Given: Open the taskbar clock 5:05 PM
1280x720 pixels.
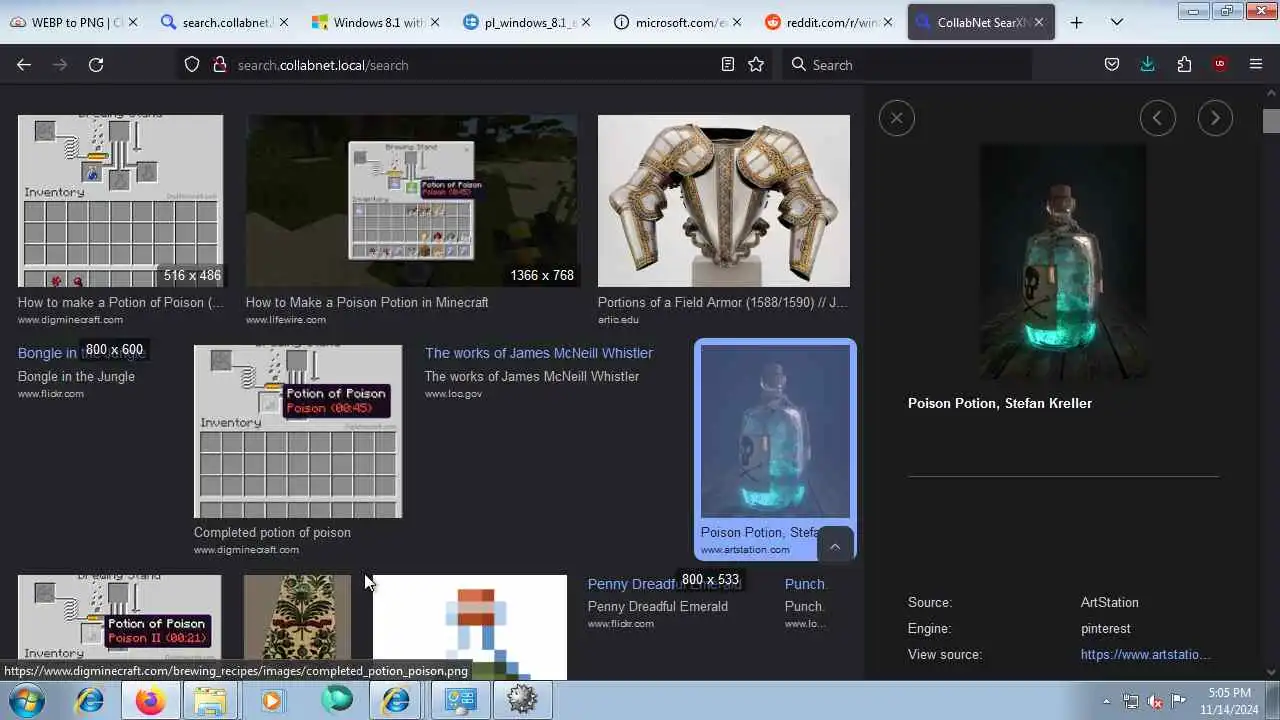Looking at the screenshot, I should pos(1229,701).
